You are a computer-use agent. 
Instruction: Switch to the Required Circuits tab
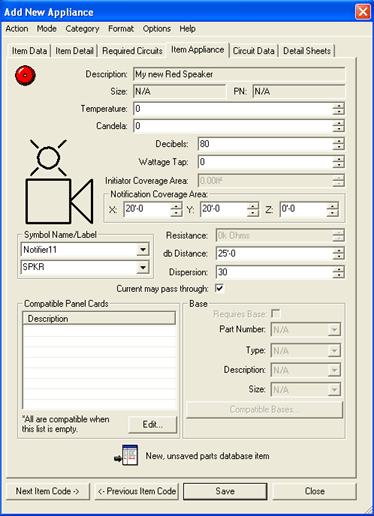click(x=132, y=51)
